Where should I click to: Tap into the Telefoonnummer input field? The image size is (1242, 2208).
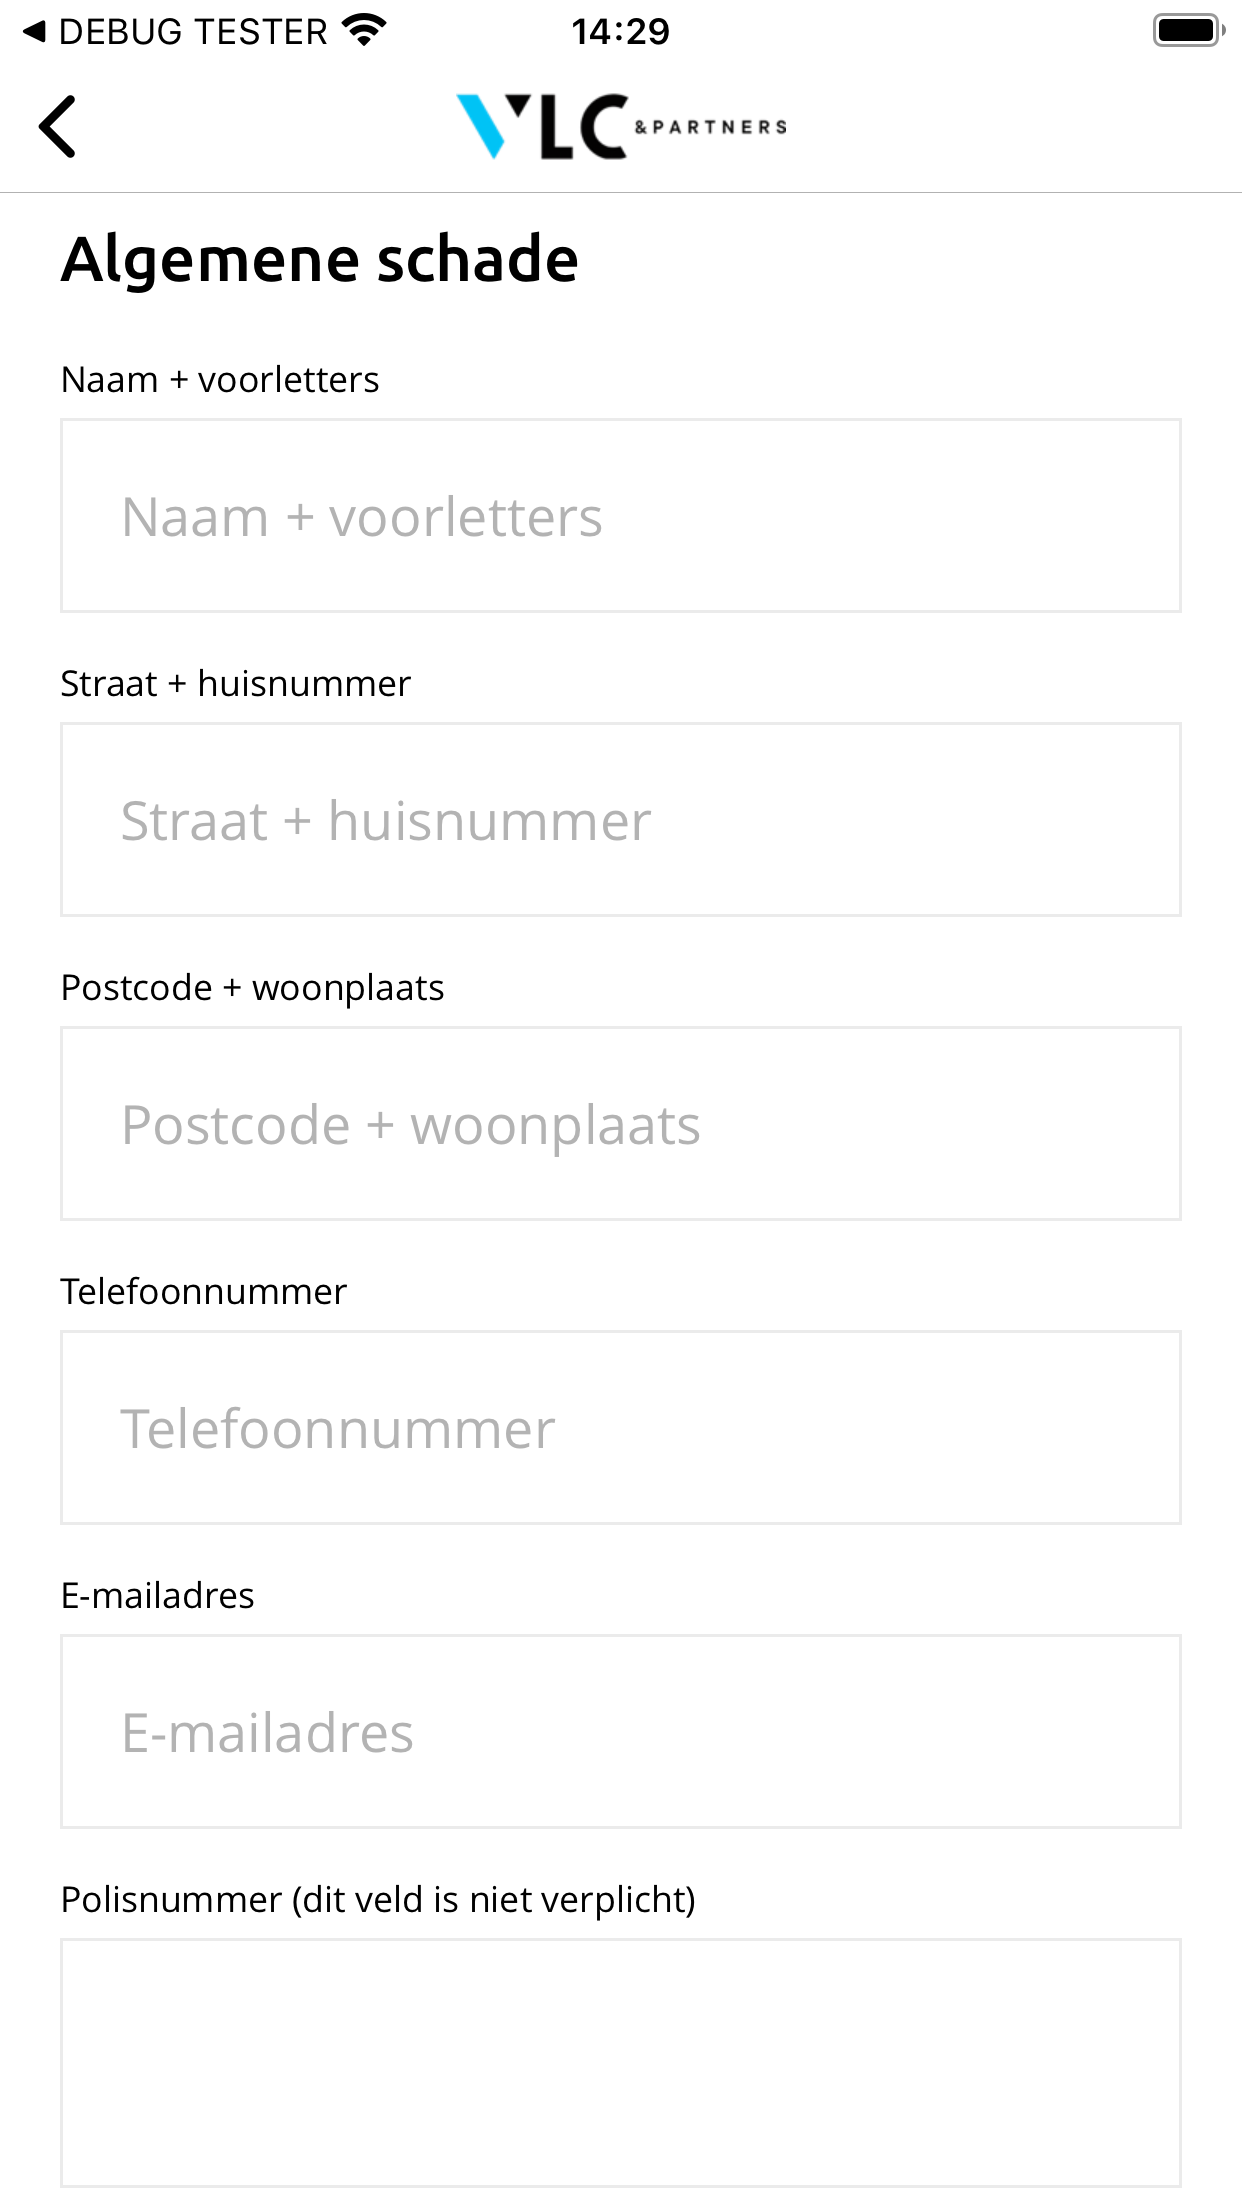(620, 1428)
